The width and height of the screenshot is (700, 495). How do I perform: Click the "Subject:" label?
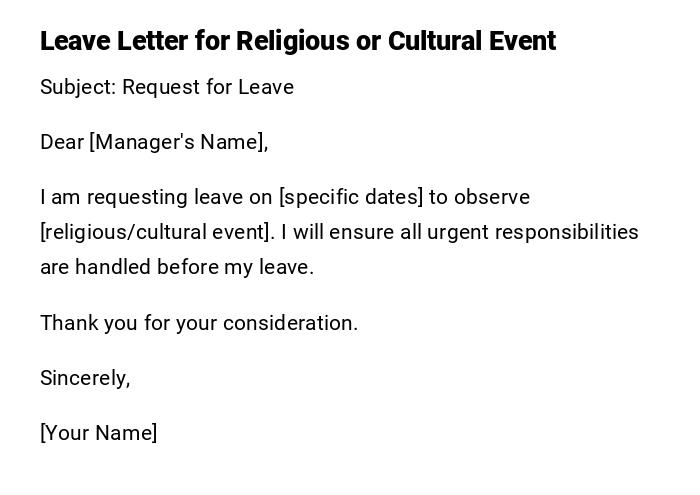pos(77,87)
